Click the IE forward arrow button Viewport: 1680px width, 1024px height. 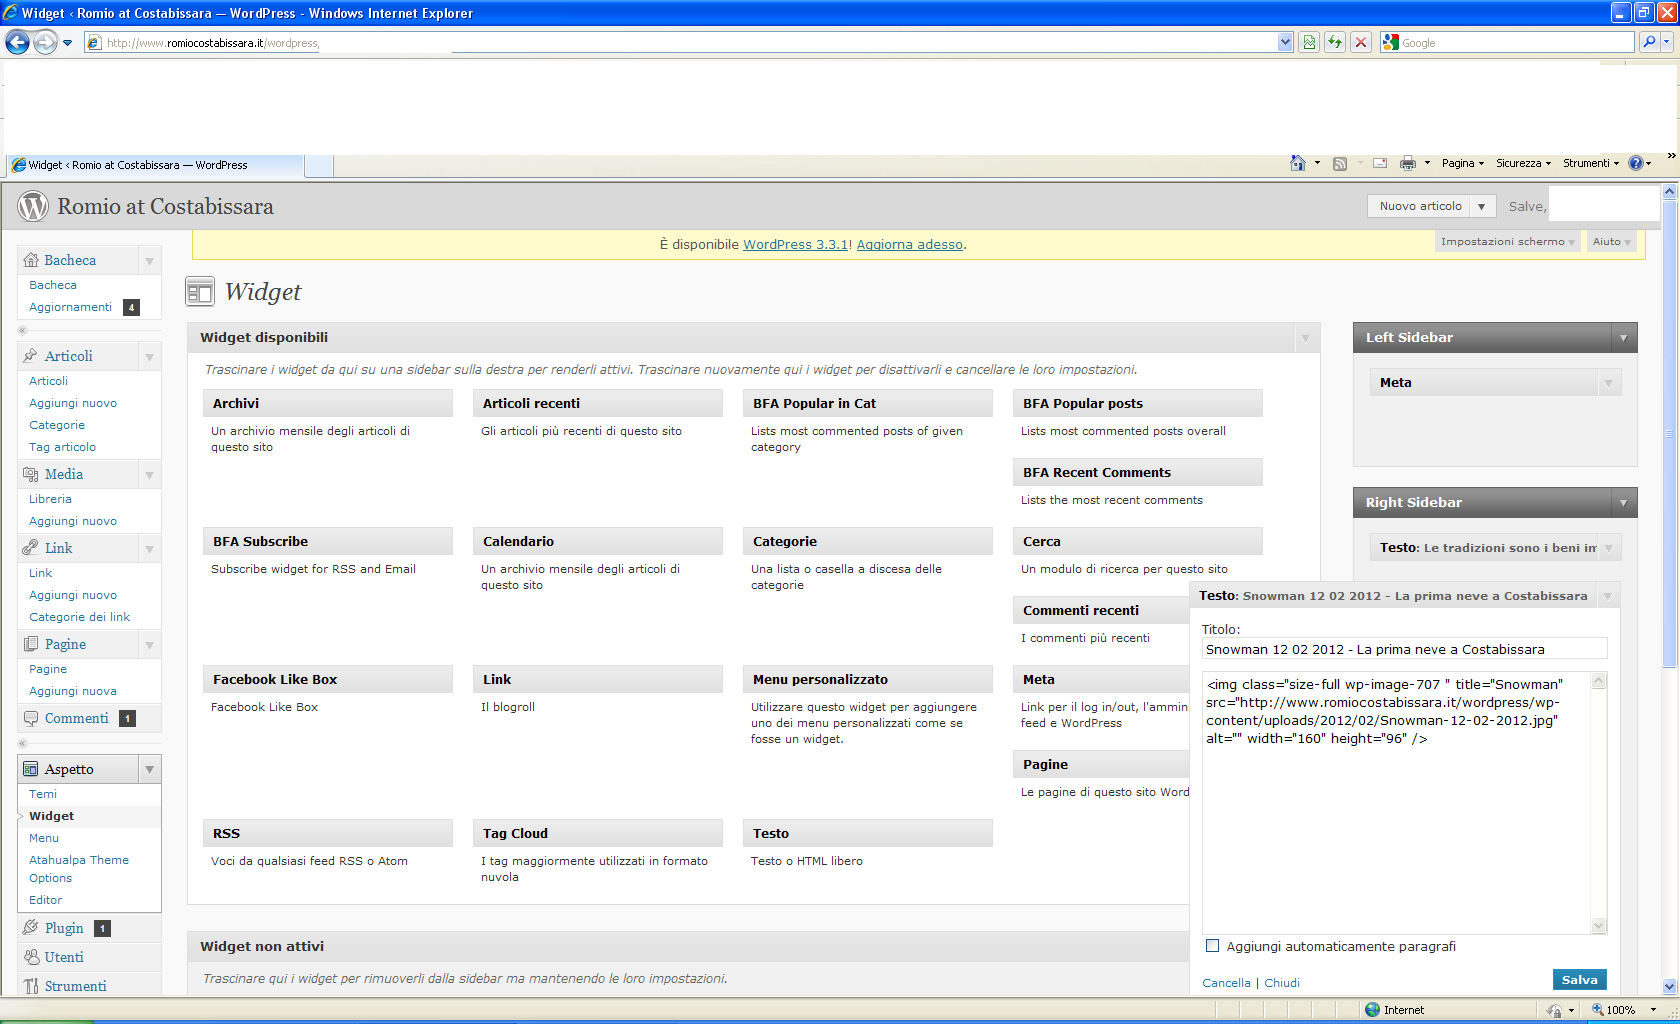click(x=45, y=42)
